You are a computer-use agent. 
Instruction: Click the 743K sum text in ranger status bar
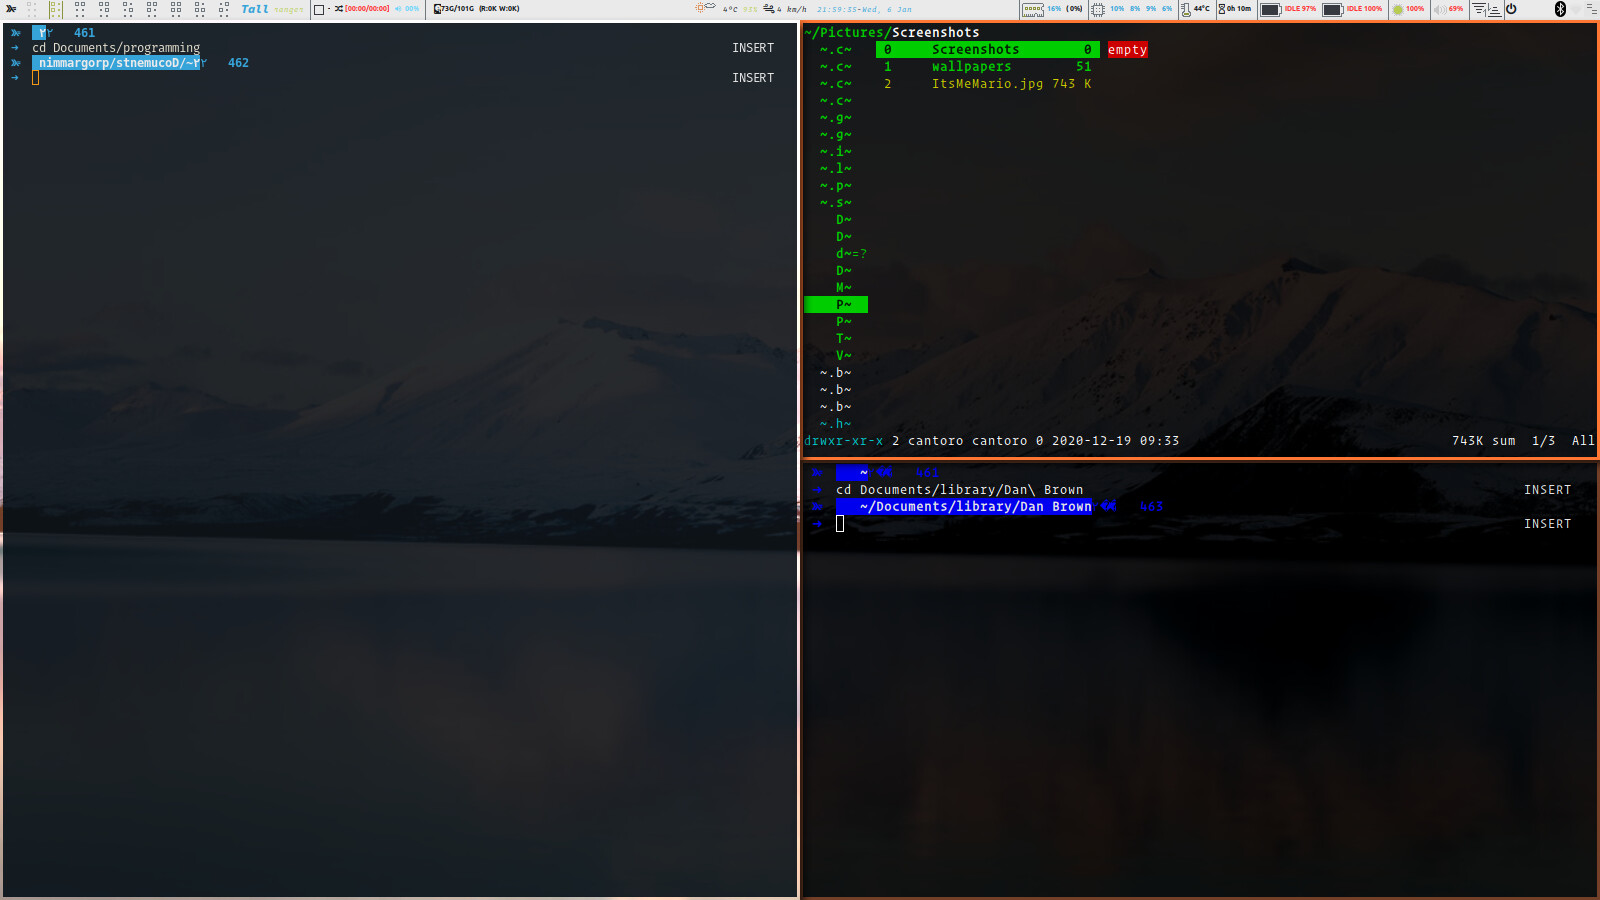(1484, 440)
